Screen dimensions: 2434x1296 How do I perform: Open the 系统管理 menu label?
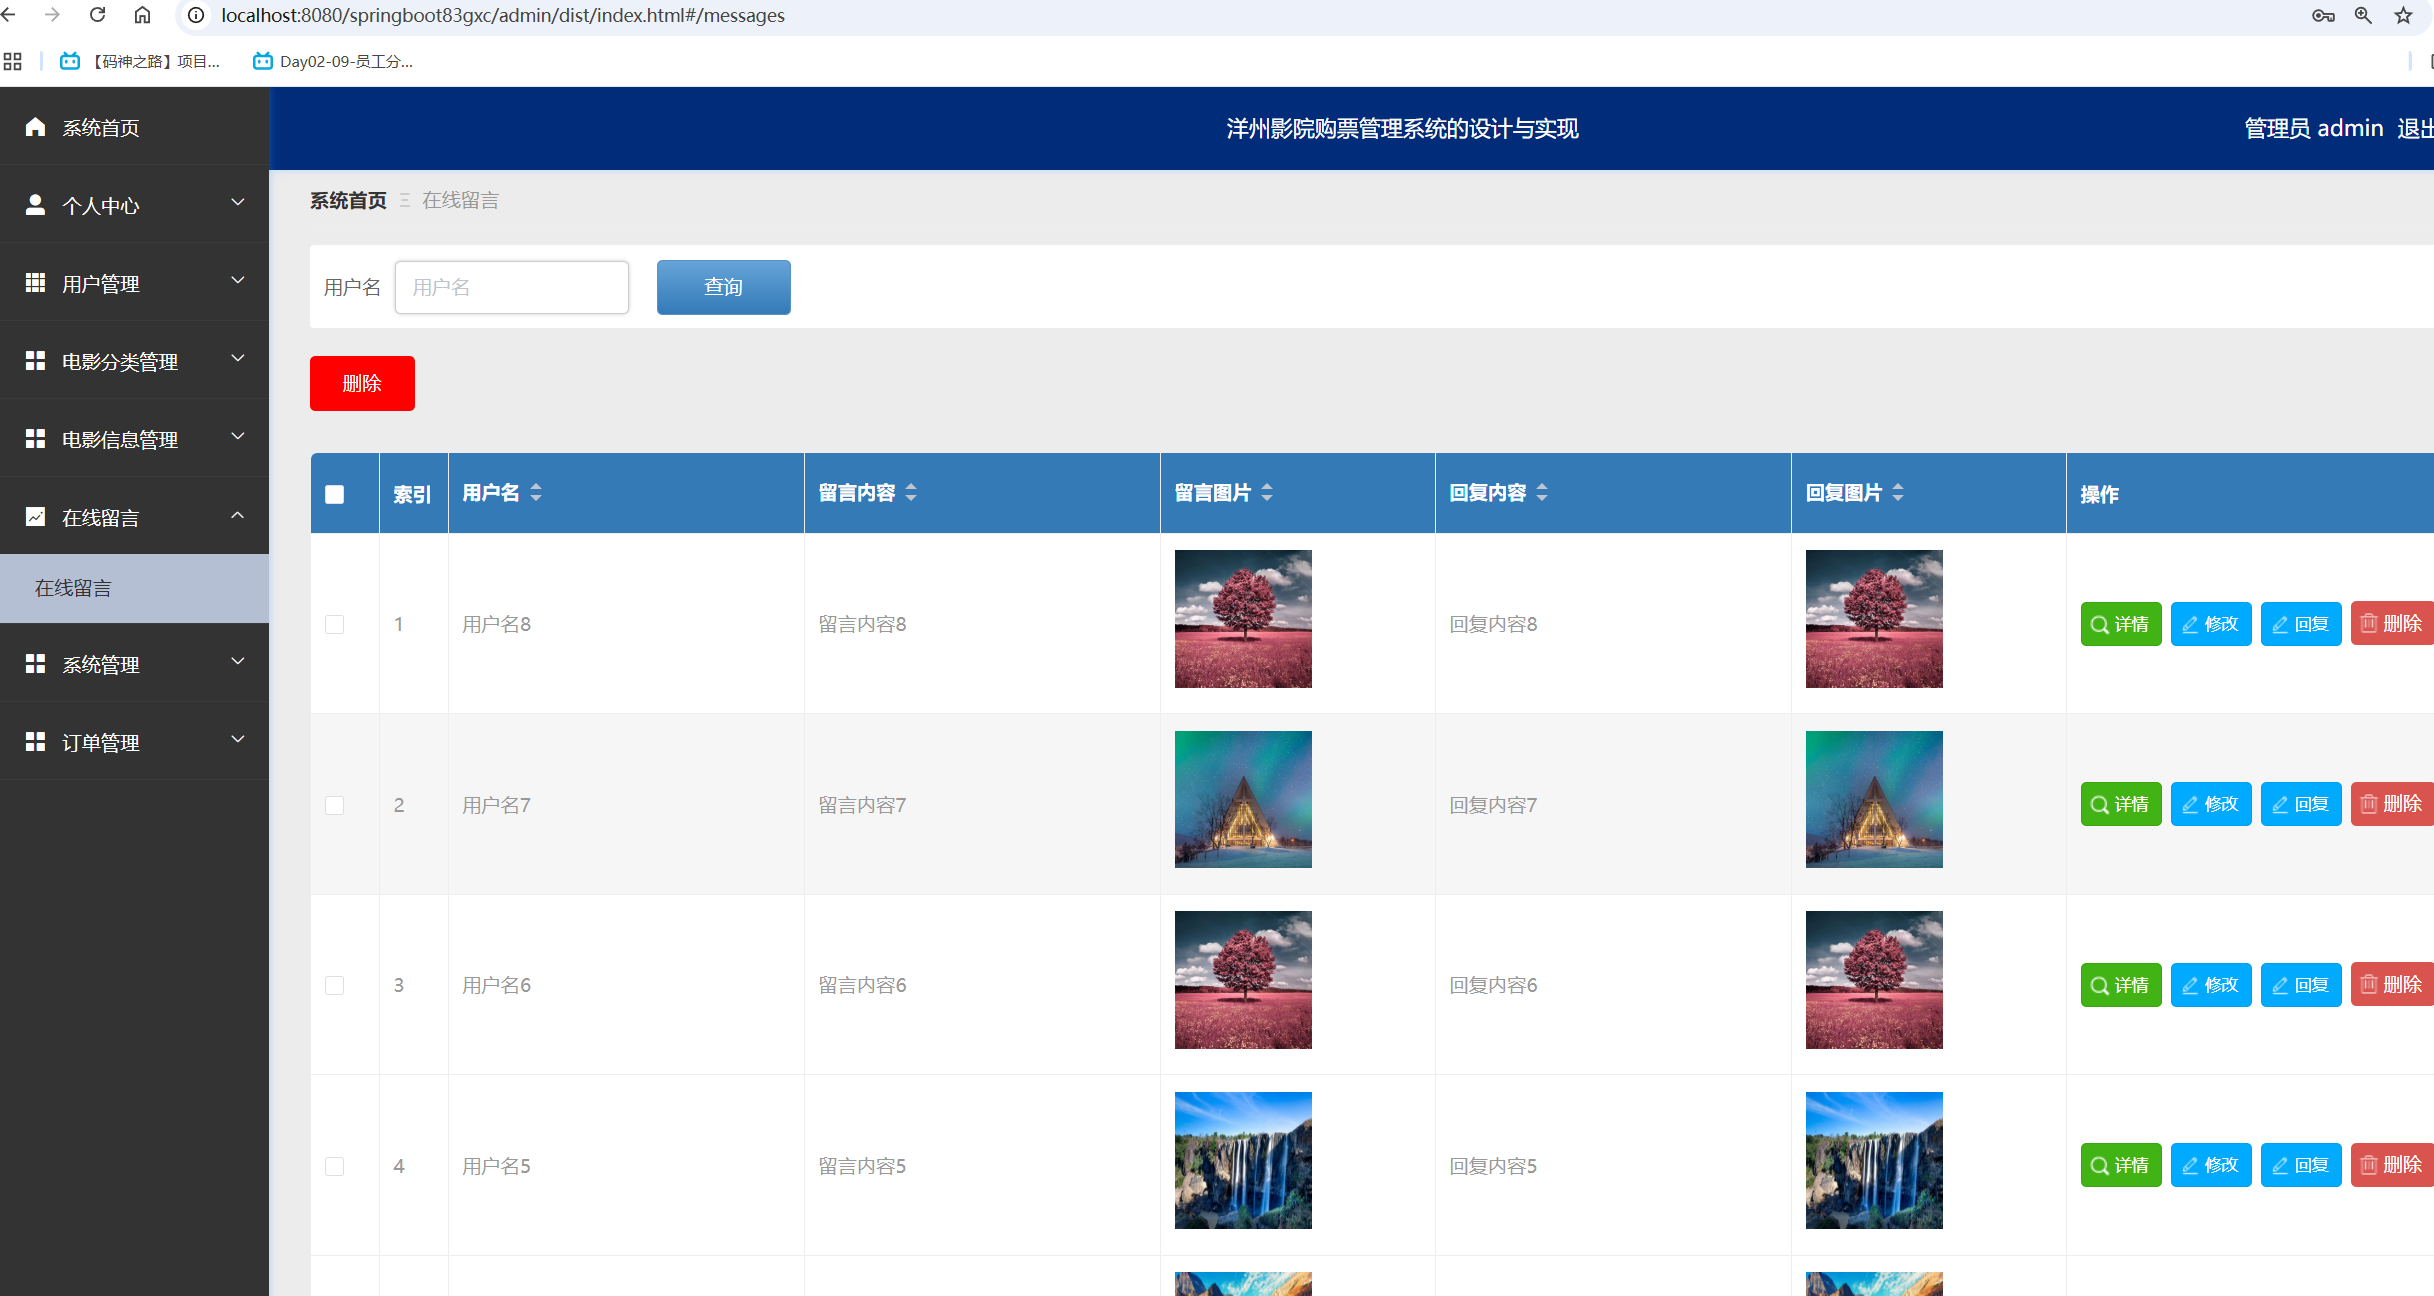pyautogui.click(x=101, y=665)
